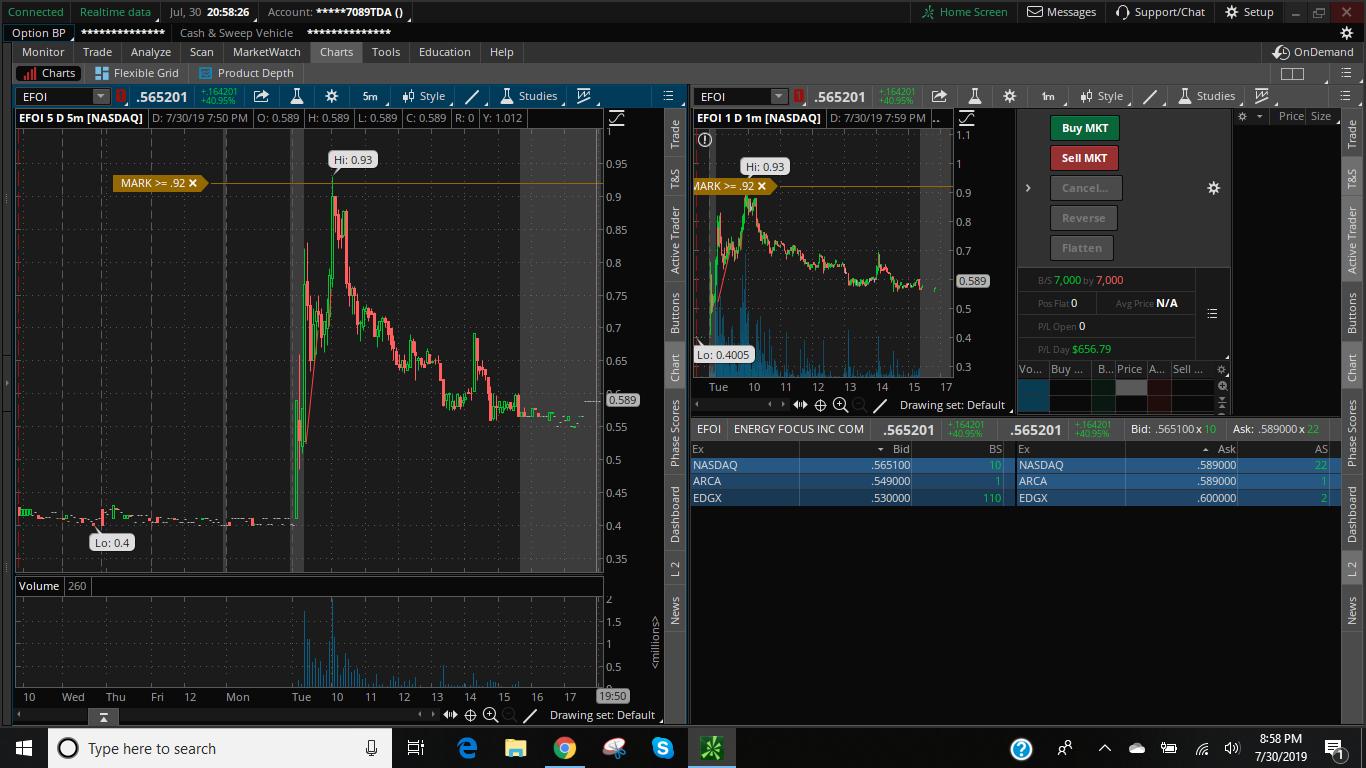Select the drawing line tool below the left chart
This screenshot has height=768, width=1366.
[x=530, y=715]
